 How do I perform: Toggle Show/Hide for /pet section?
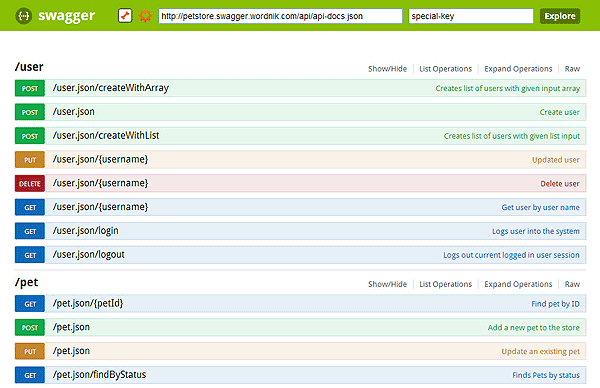point(387,284)
